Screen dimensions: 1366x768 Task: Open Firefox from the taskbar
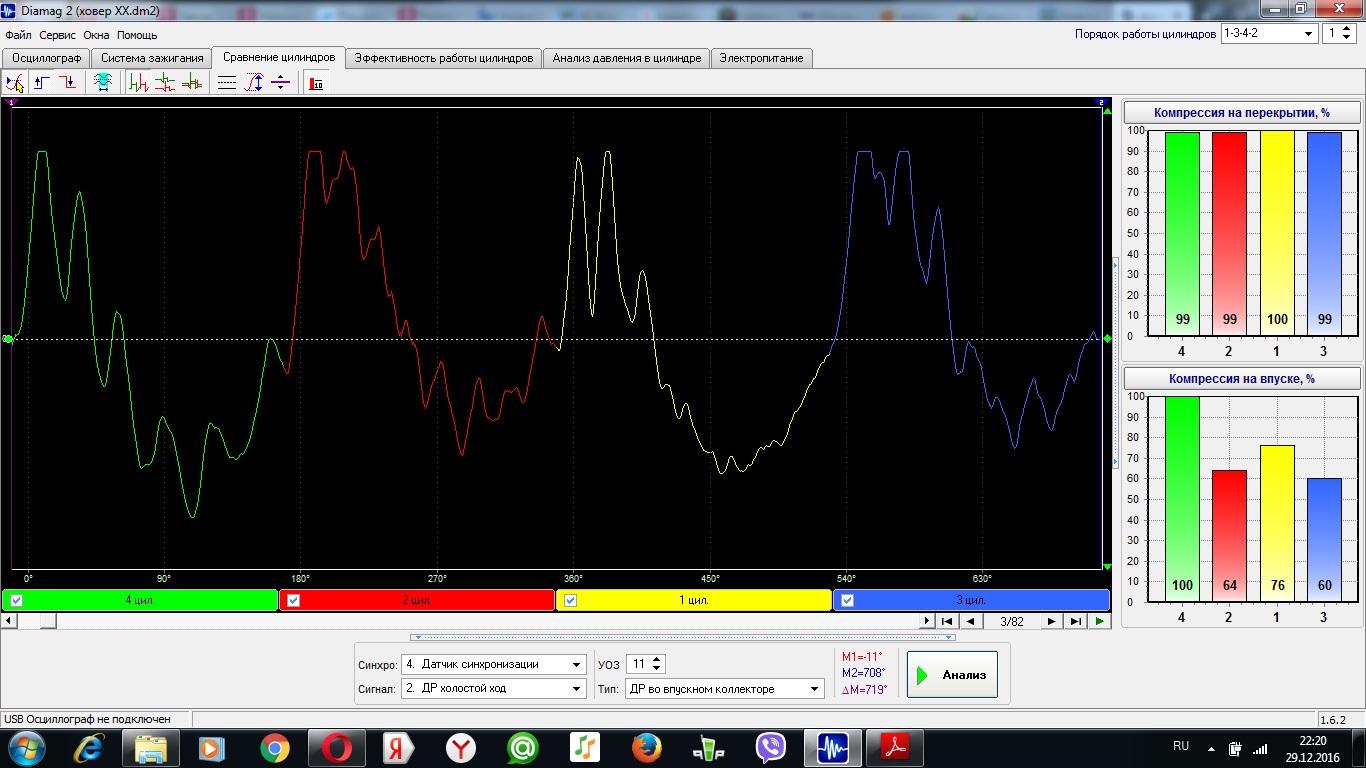click(x=647, y=747)
